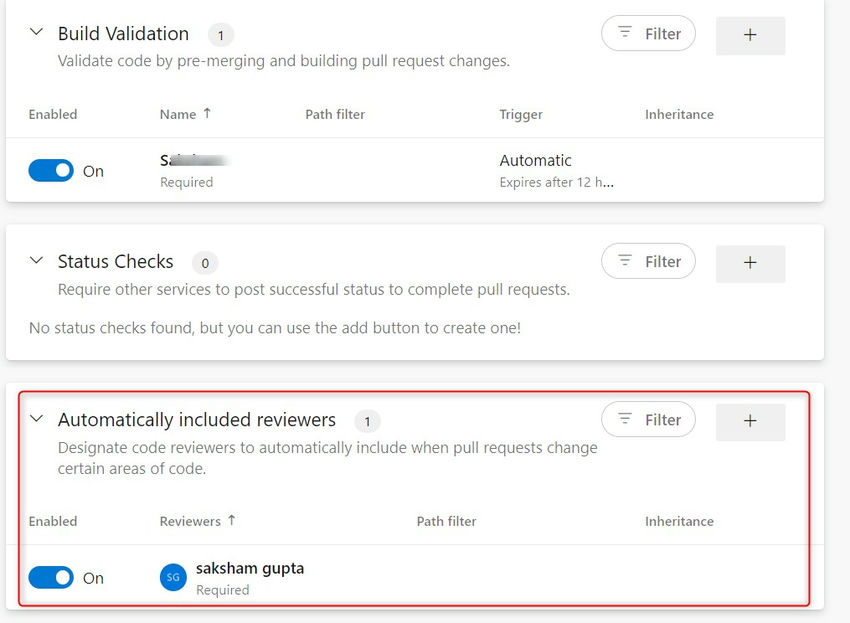The image size is (850, 623).
Task: Collapse the Build Validation section
Action: (37, 32)
